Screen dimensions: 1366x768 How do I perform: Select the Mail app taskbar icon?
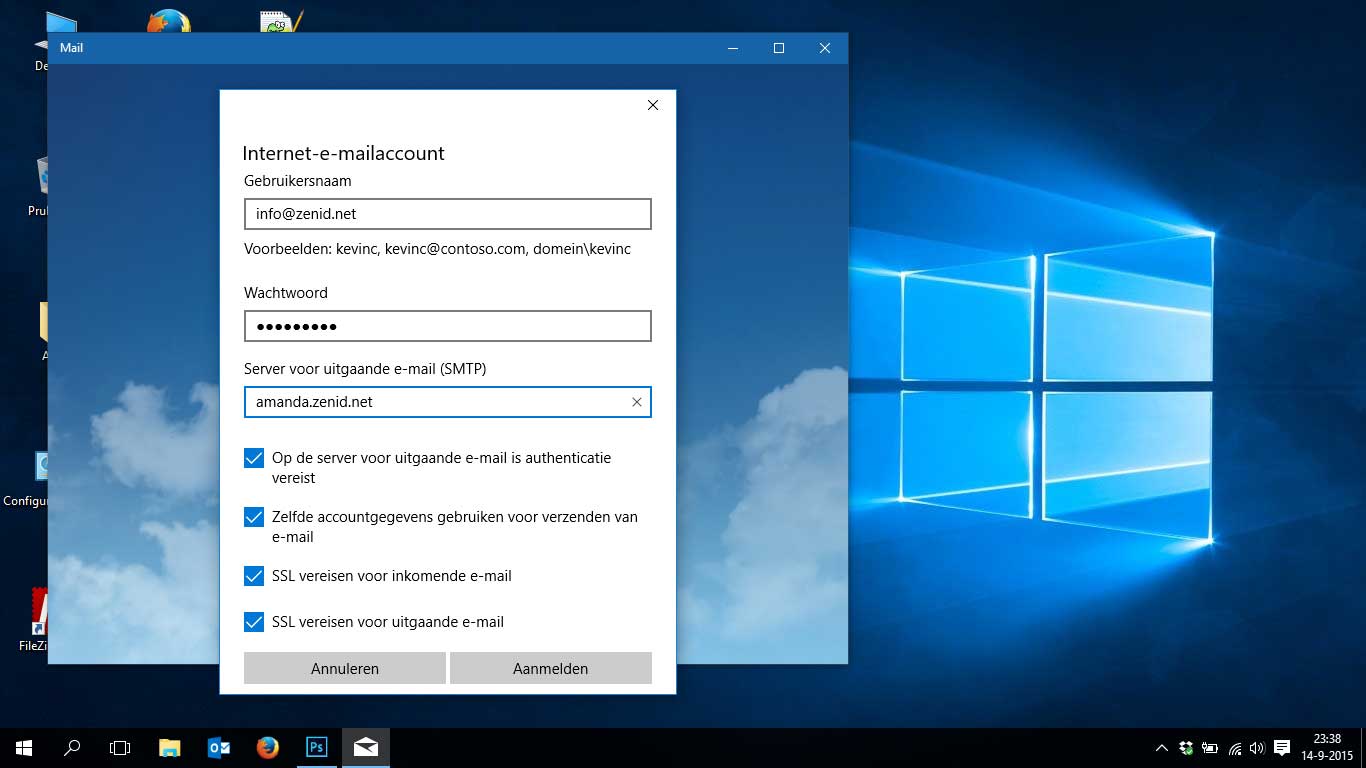click(365, 748)
